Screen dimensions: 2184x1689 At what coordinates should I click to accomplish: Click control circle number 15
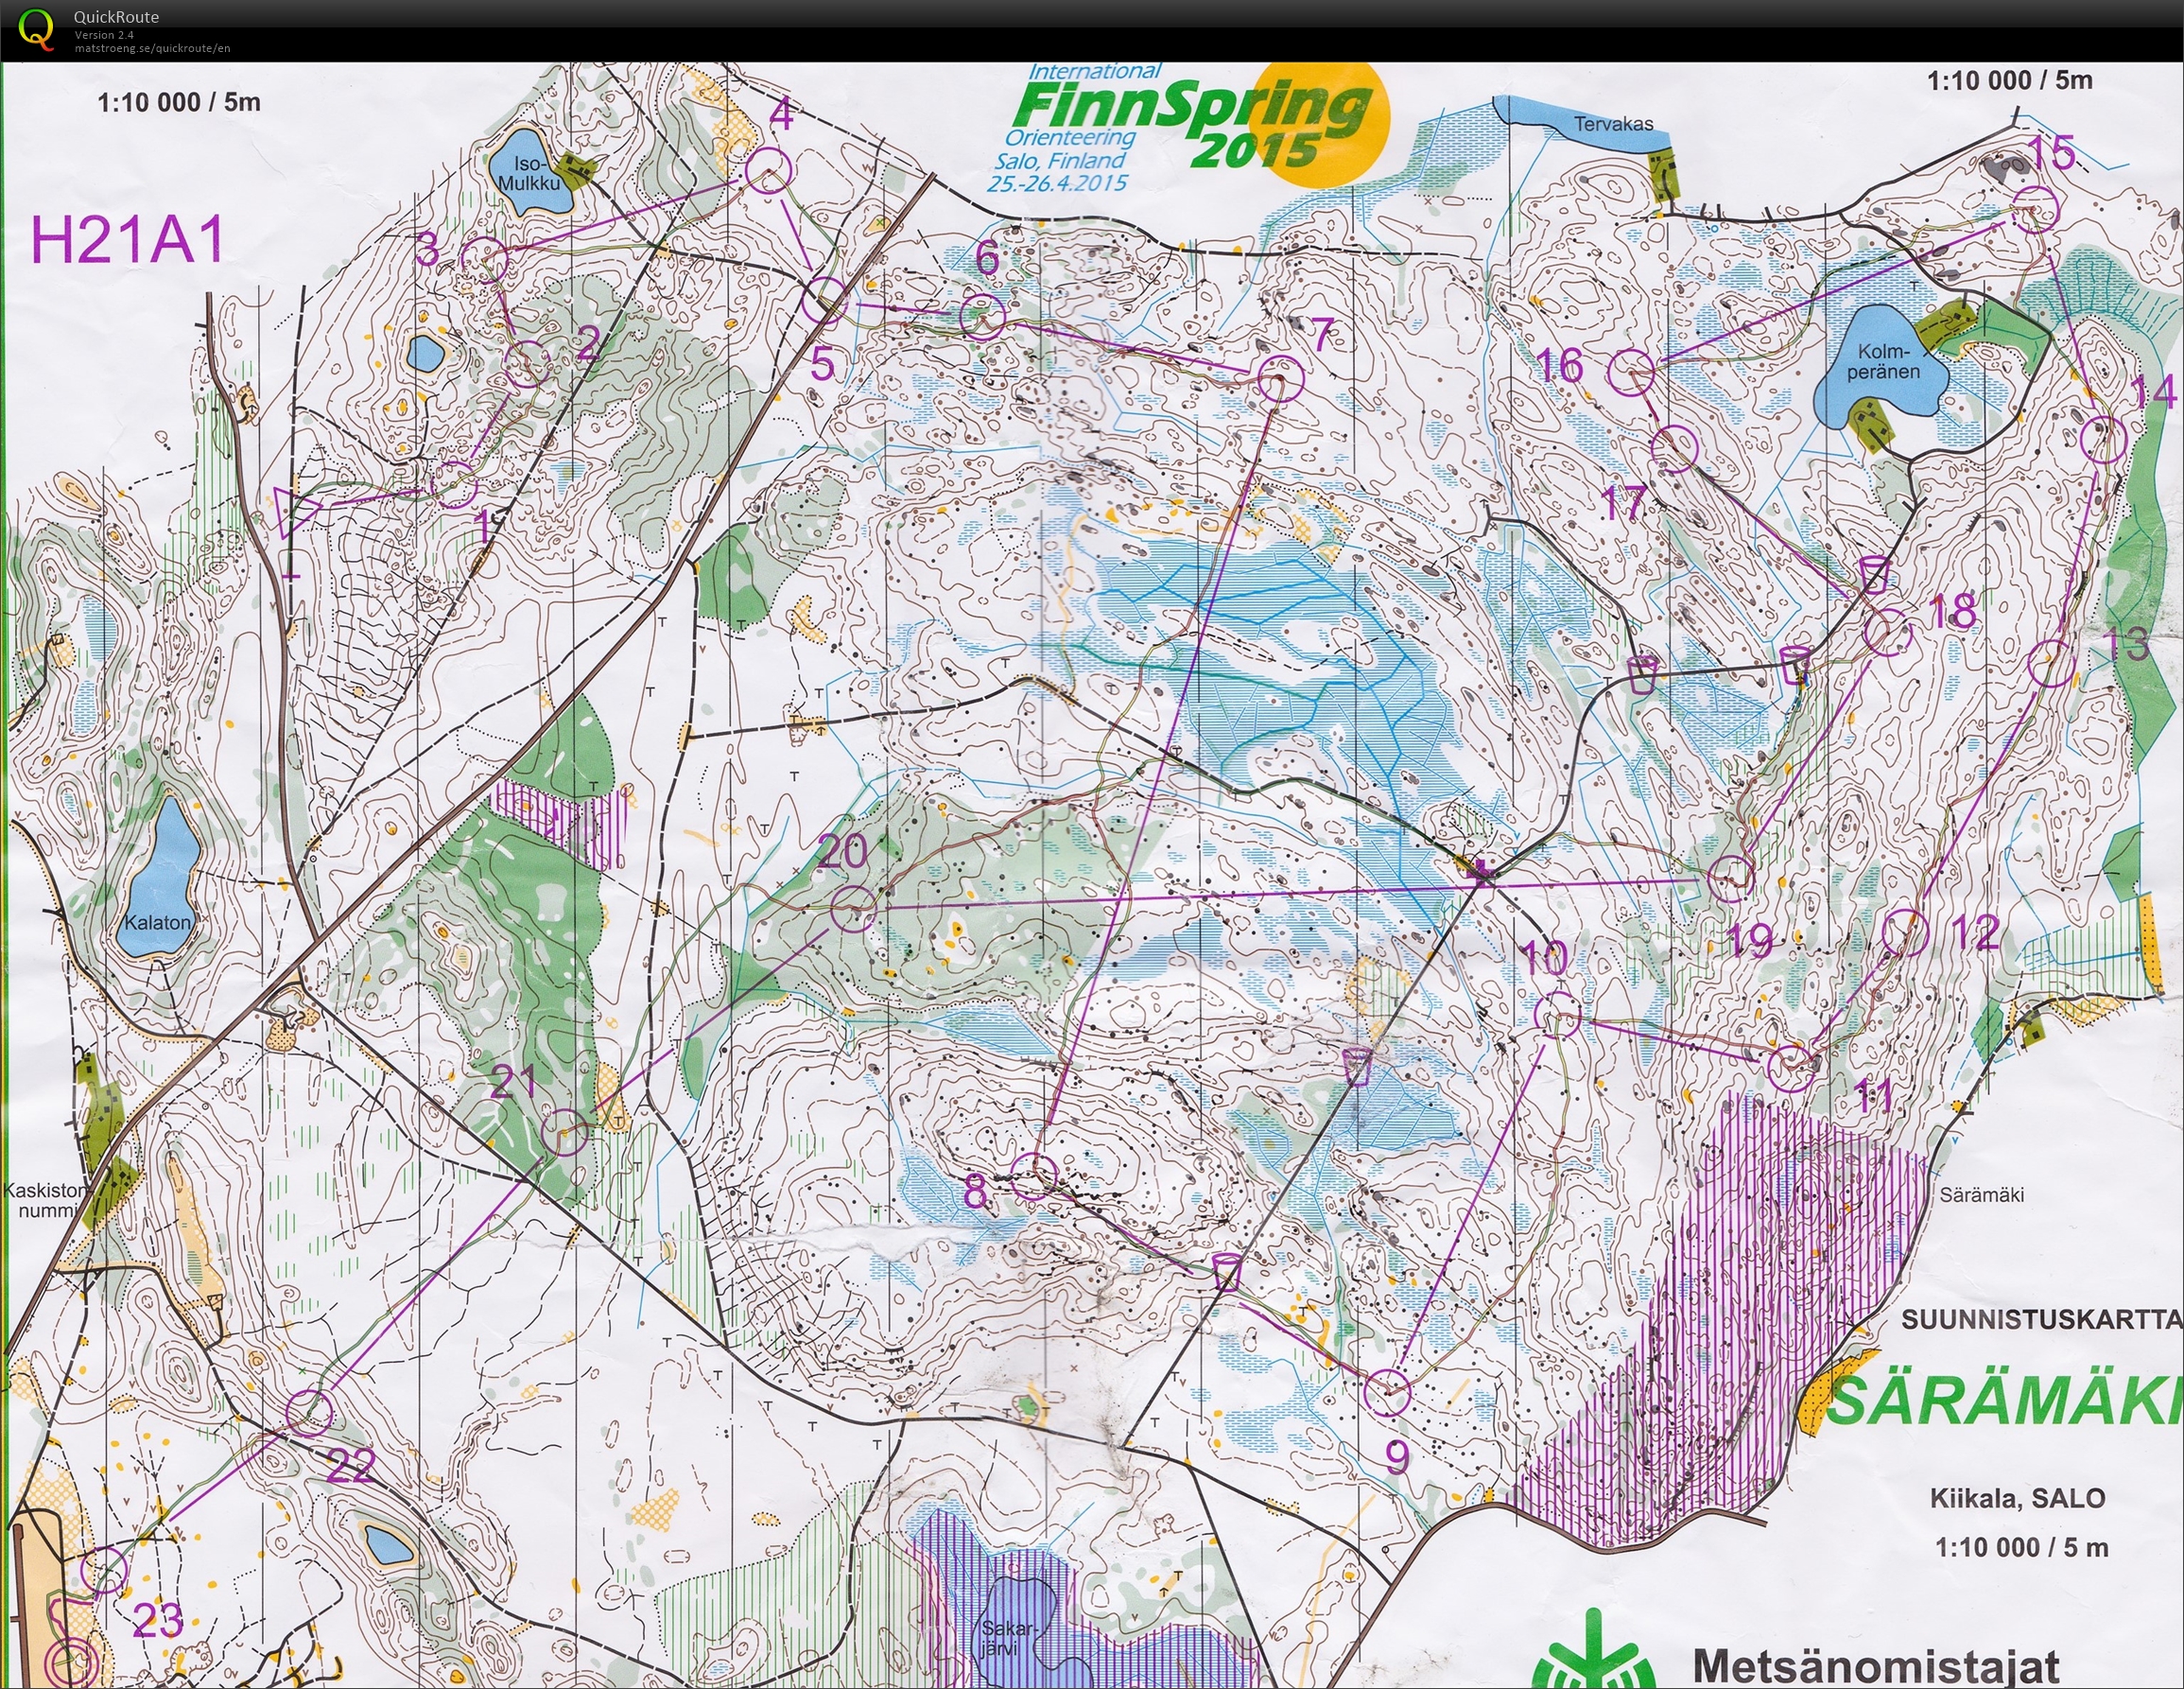2036,209
